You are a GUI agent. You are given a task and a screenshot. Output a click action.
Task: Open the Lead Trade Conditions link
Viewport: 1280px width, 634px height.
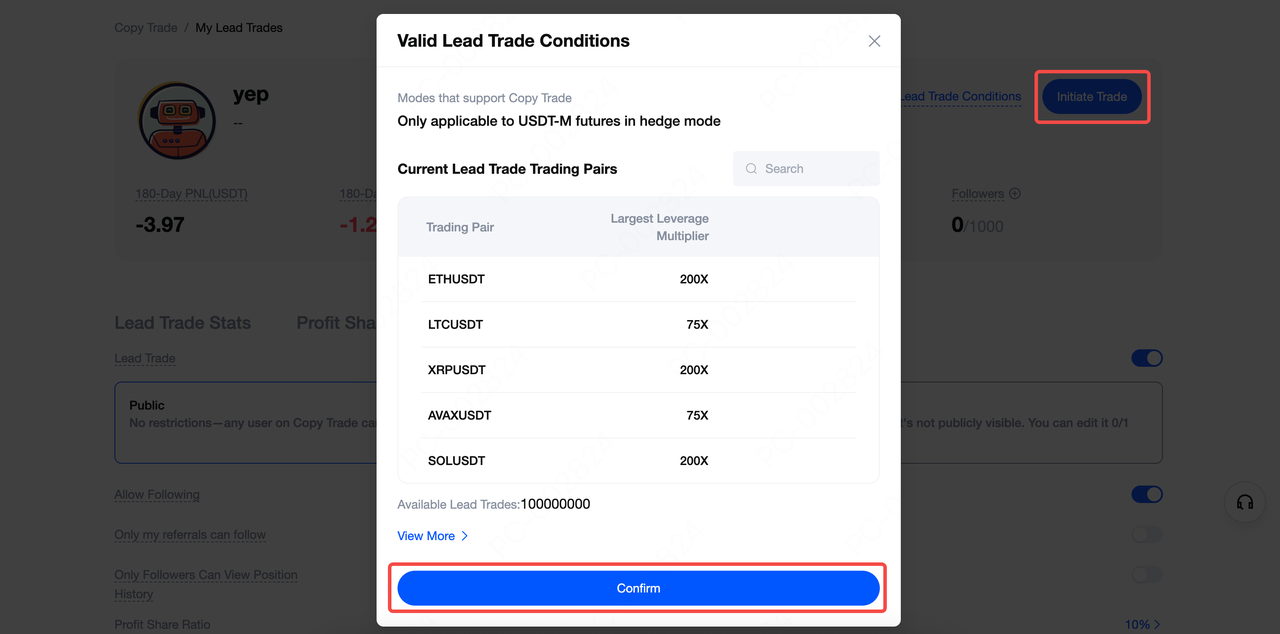click(x=961, y=97)
